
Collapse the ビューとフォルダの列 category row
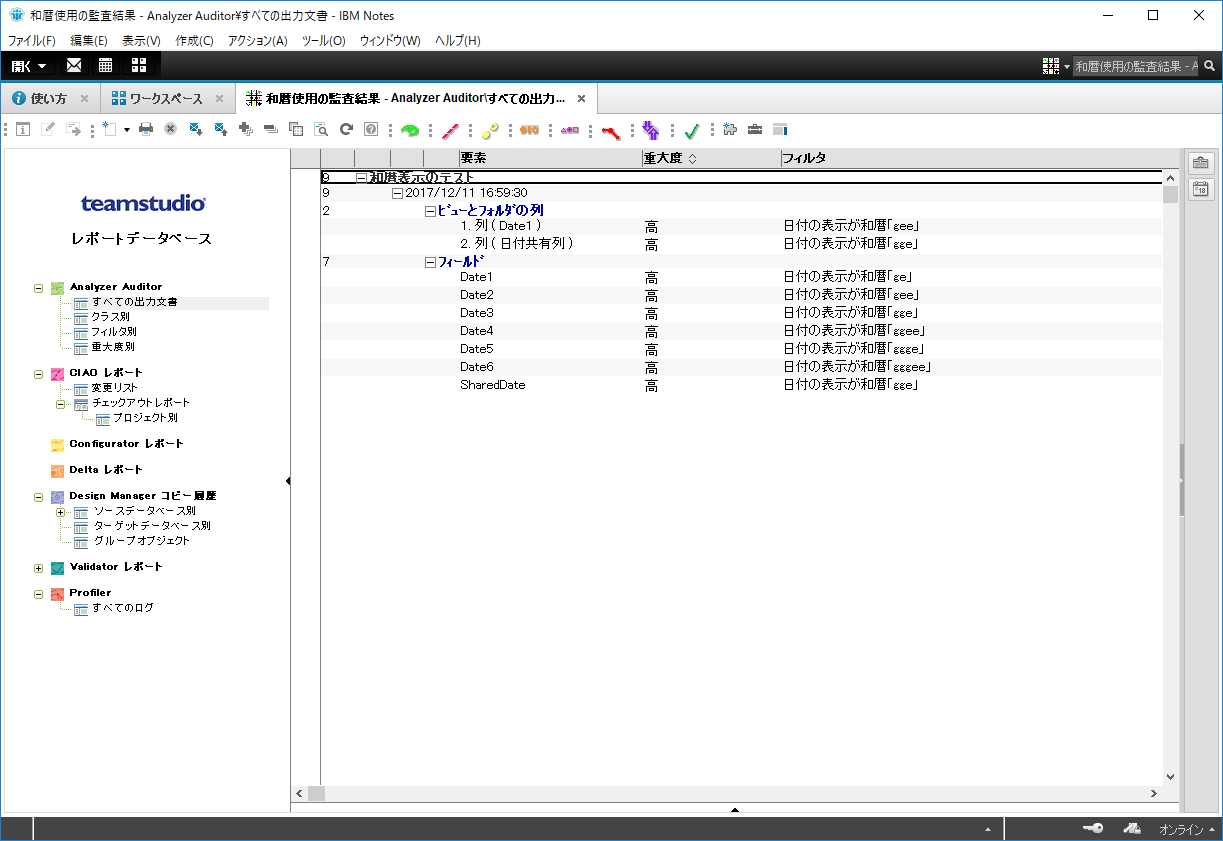coord(430,211)
